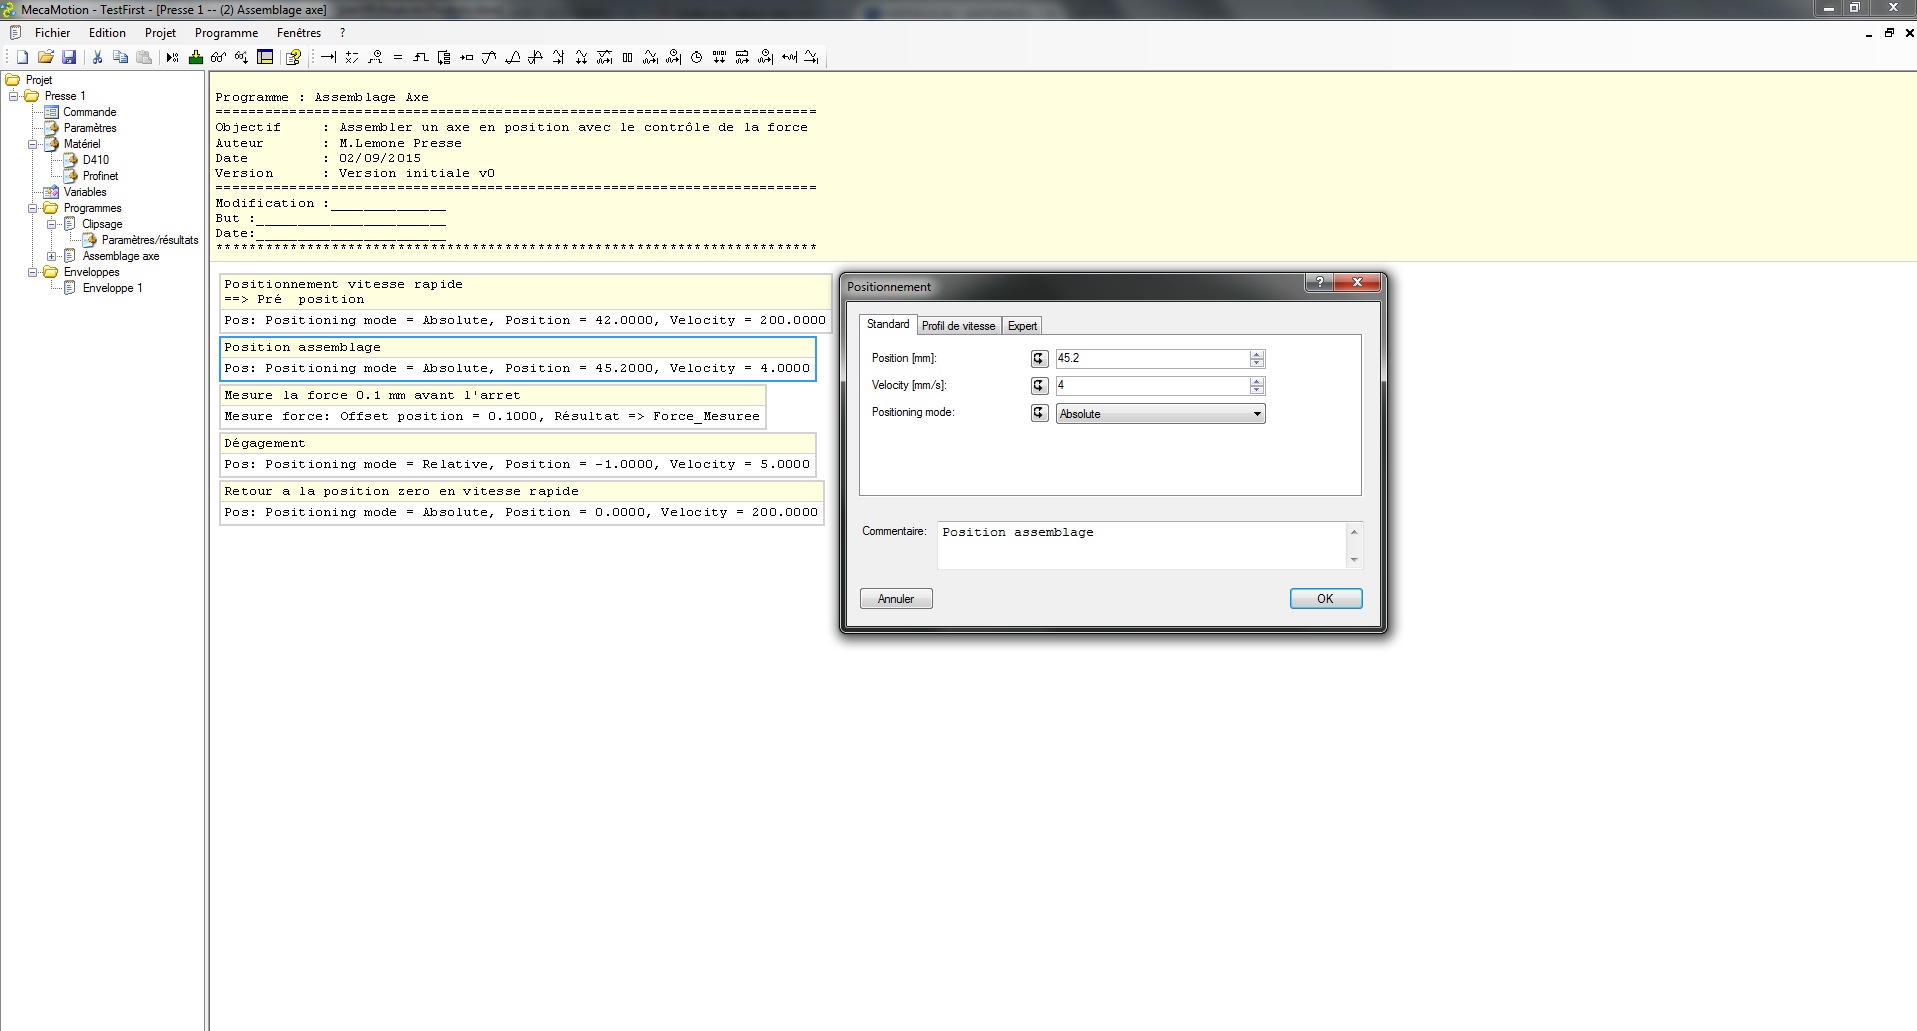
Task: Click the equals sign instruction icon
Action: 398,57
